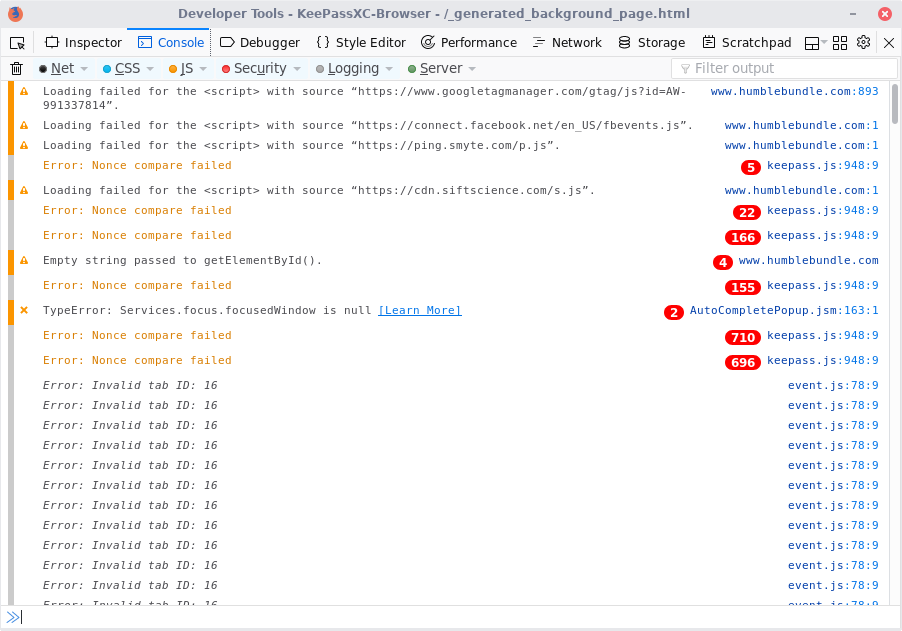Open www.humblebundle.com link for getElementById warning
The width and height of the screenshot is (902, 631).
point(808,260)
